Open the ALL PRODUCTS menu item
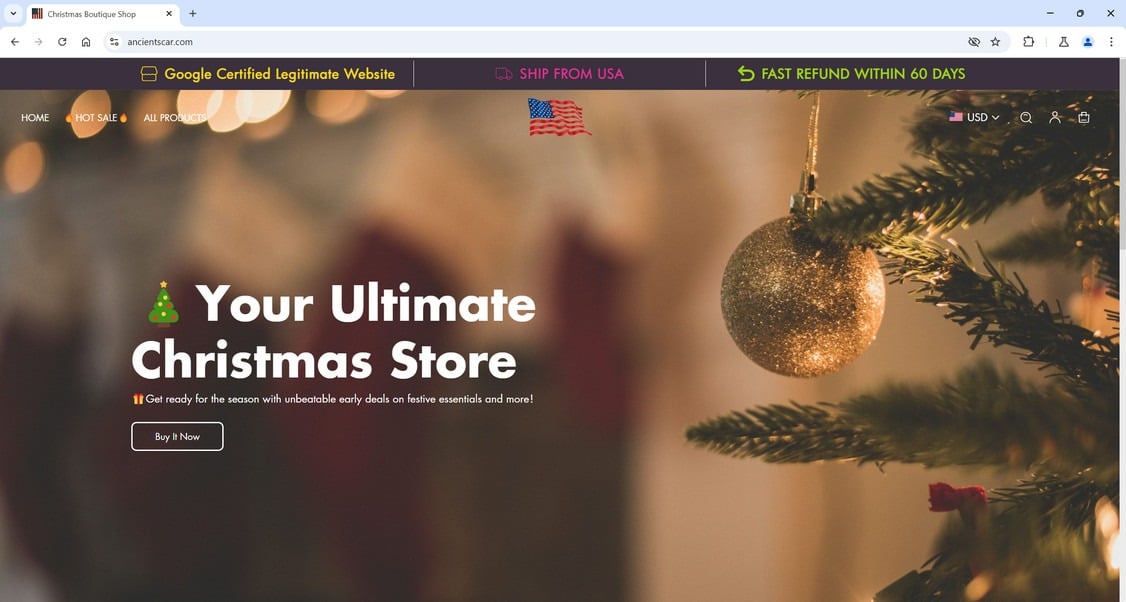The height and width of the screenshot is (602, 1126). 175,118
